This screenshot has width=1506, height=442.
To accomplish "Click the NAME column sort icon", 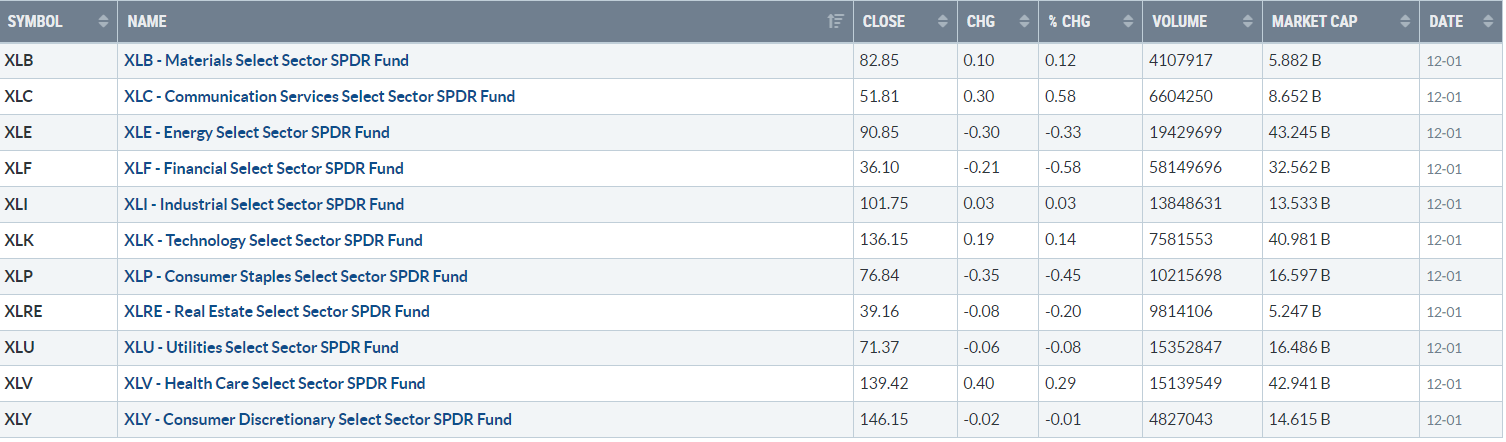I will (836, 21).
